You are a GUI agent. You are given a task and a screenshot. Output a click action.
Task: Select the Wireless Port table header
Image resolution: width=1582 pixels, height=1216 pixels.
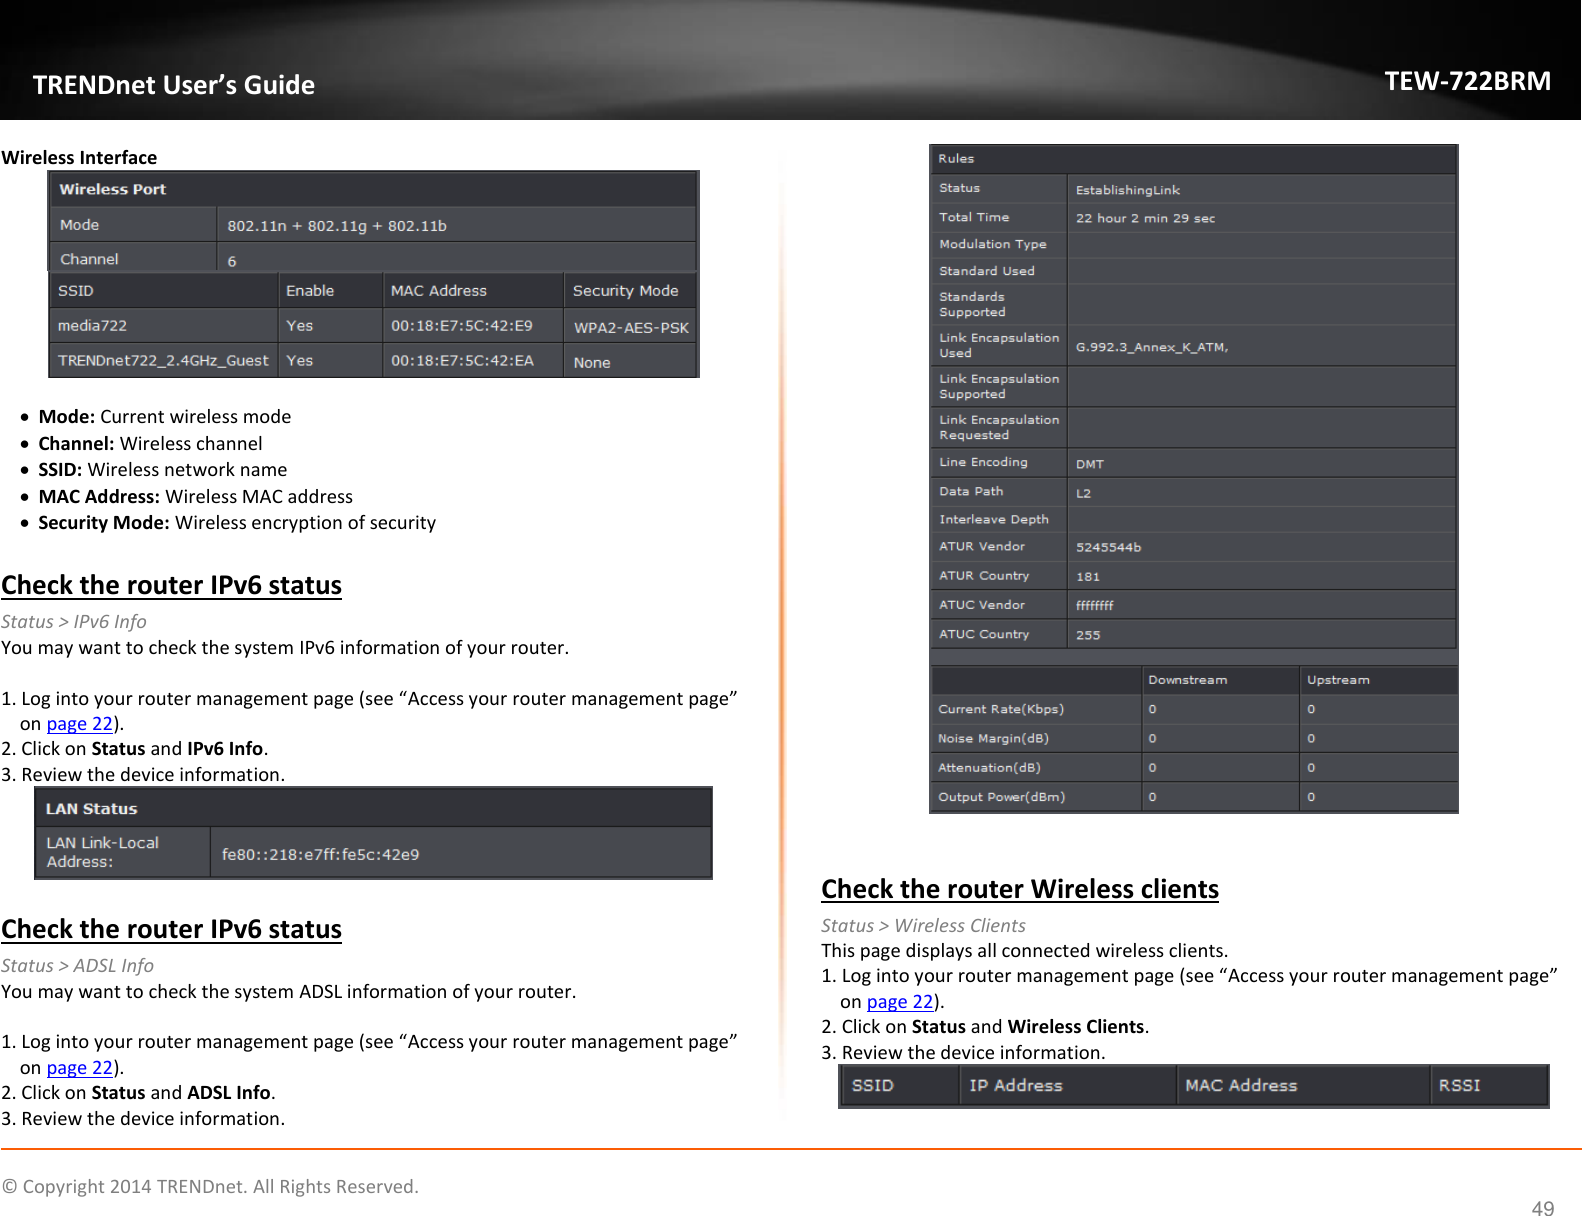coord(373,189)
